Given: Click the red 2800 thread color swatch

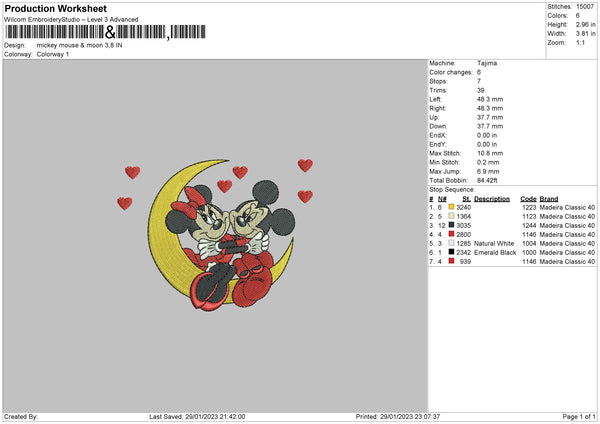Looking at the screenshot, I should 451,234.
